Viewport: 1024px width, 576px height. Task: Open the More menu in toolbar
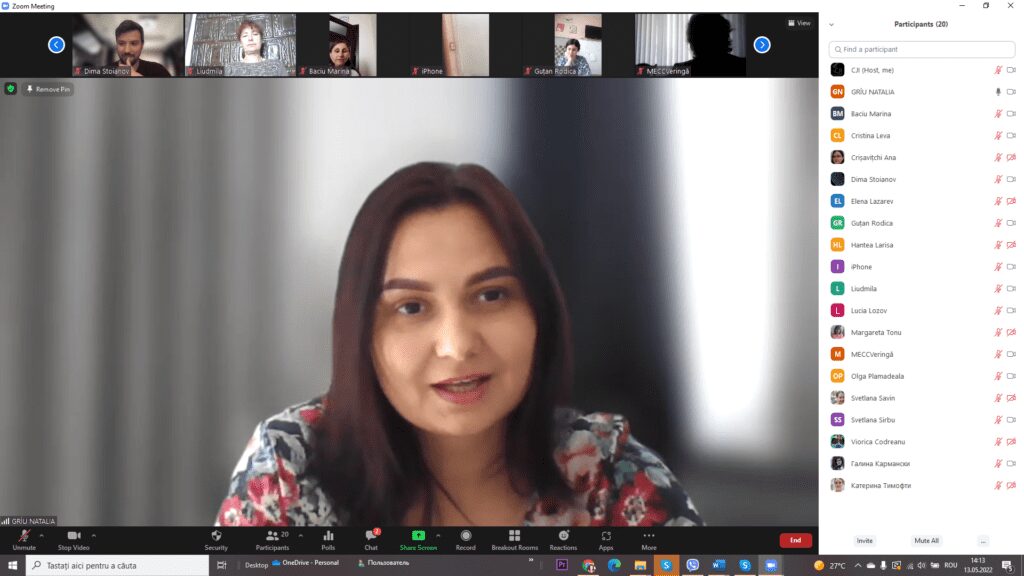tap(649, 540)
